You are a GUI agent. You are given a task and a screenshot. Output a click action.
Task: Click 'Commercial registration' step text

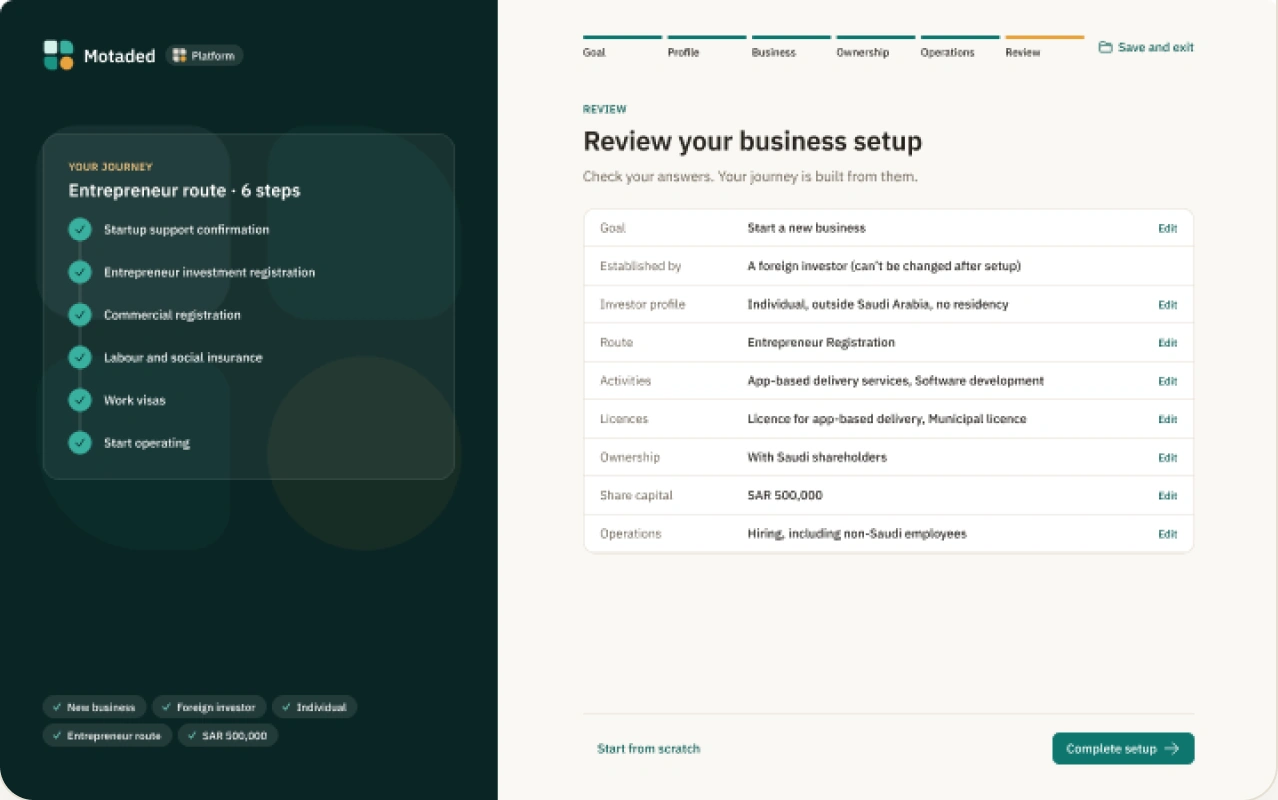click(172, 315)
